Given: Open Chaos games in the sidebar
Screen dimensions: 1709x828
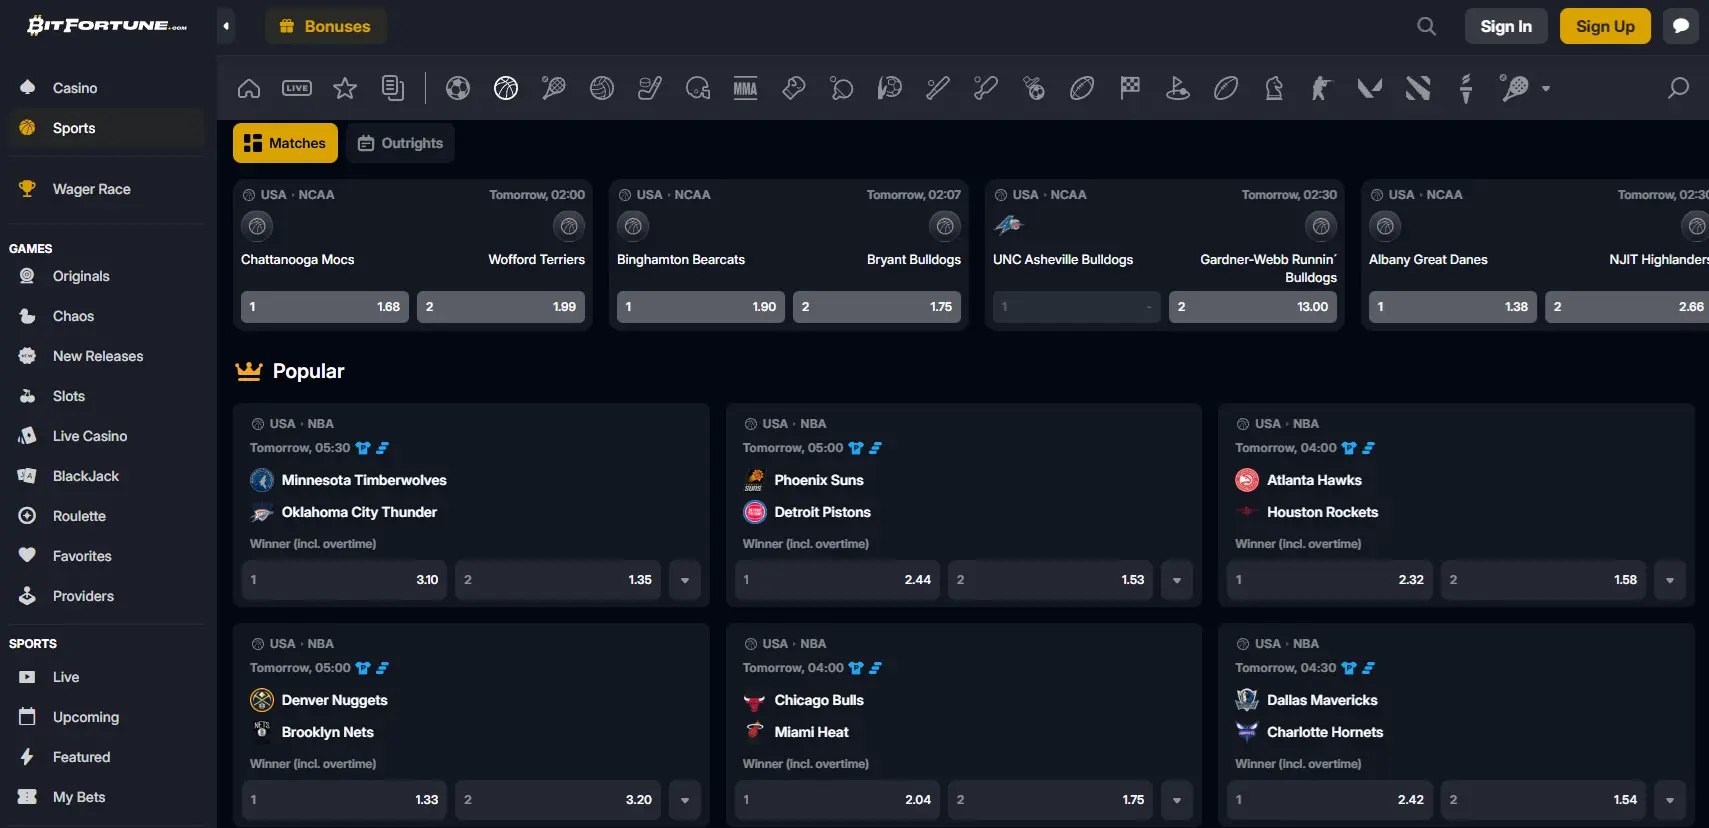Looking at the screenshot, I should pyautogui.click(x=106, y=316).
